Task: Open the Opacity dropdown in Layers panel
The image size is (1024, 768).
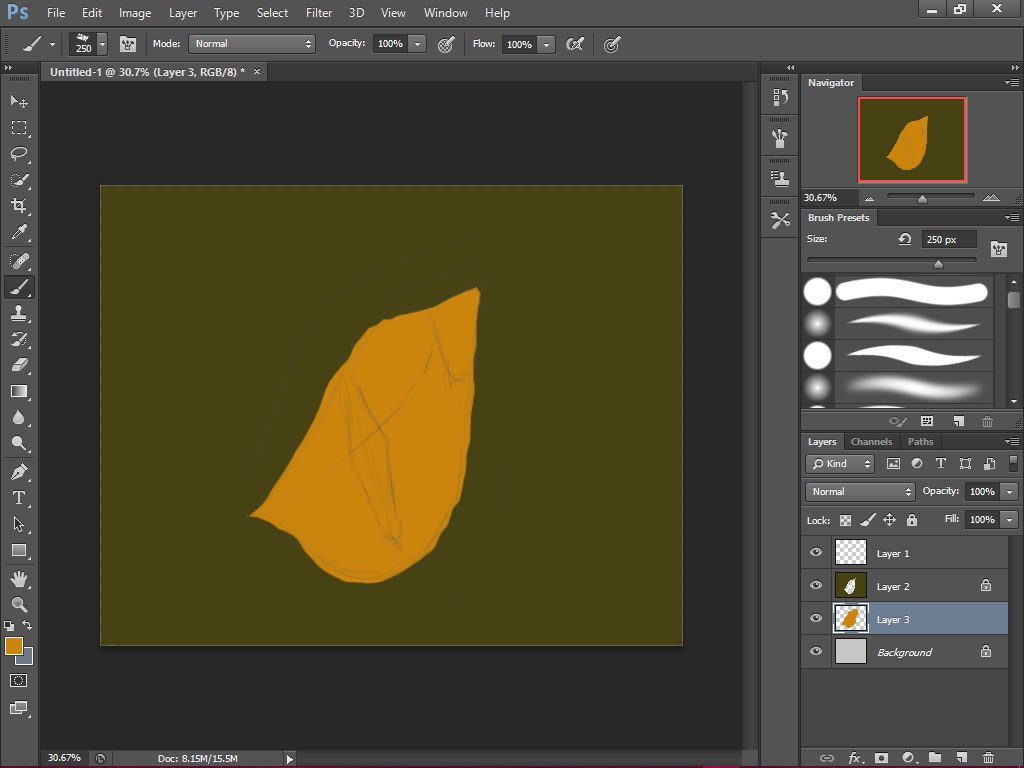Action: (x=1009, y=491)
